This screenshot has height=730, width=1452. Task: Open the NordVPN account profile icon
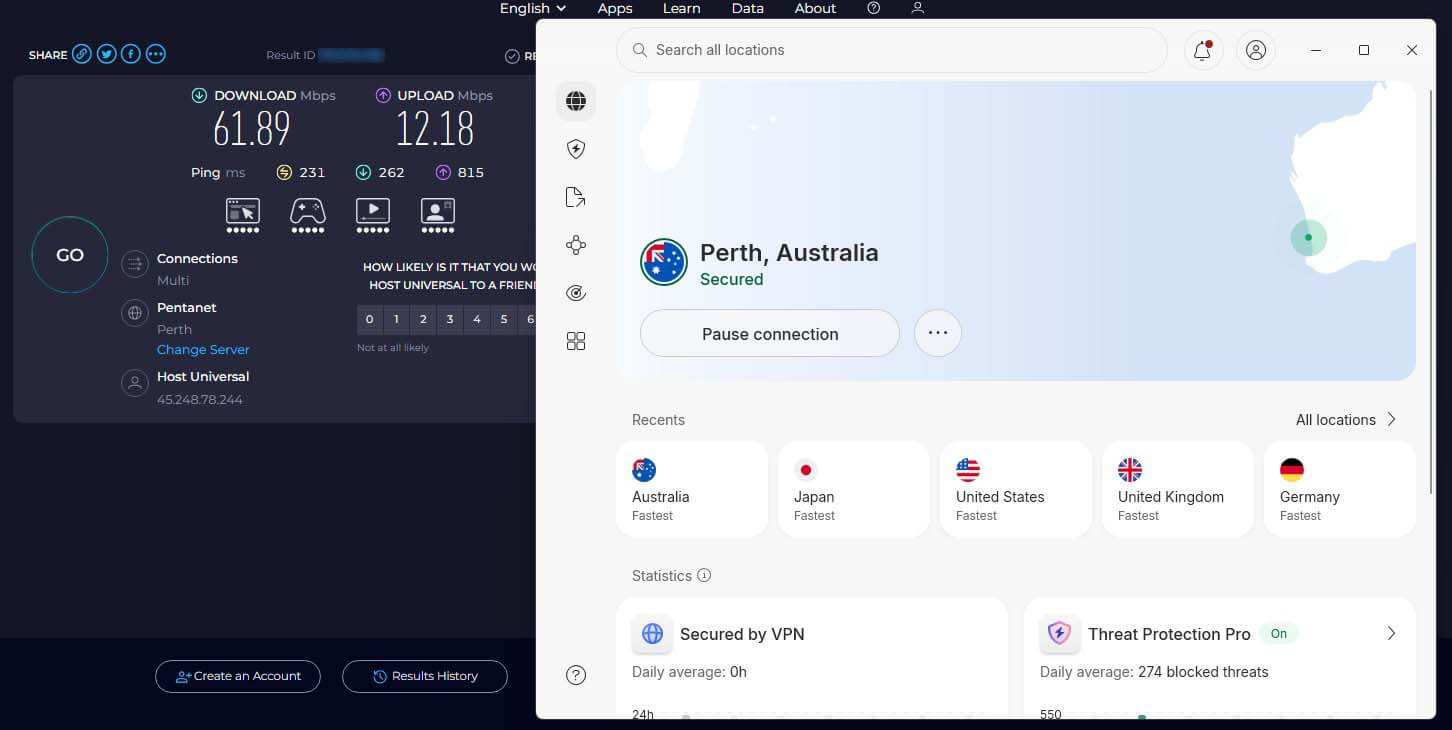coord(1256,50)
